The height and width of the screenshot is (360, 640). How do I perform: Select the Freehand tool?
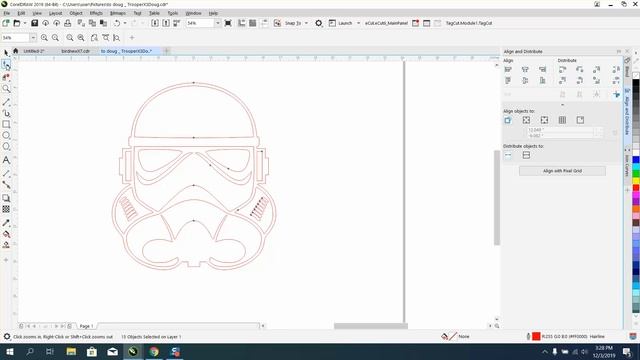(x=6, y=102)
